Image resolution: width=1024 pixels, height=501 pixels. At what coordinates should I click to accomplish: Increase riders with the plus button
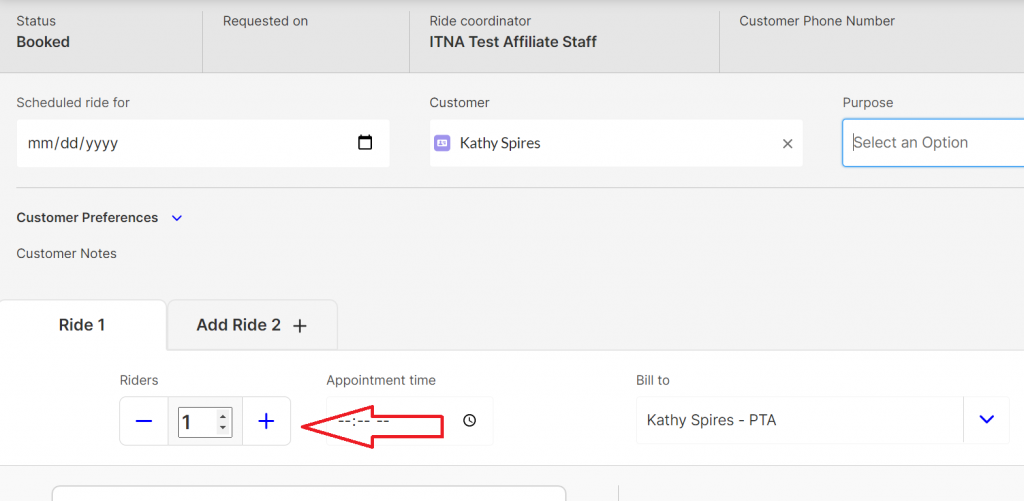click(266, 422)
